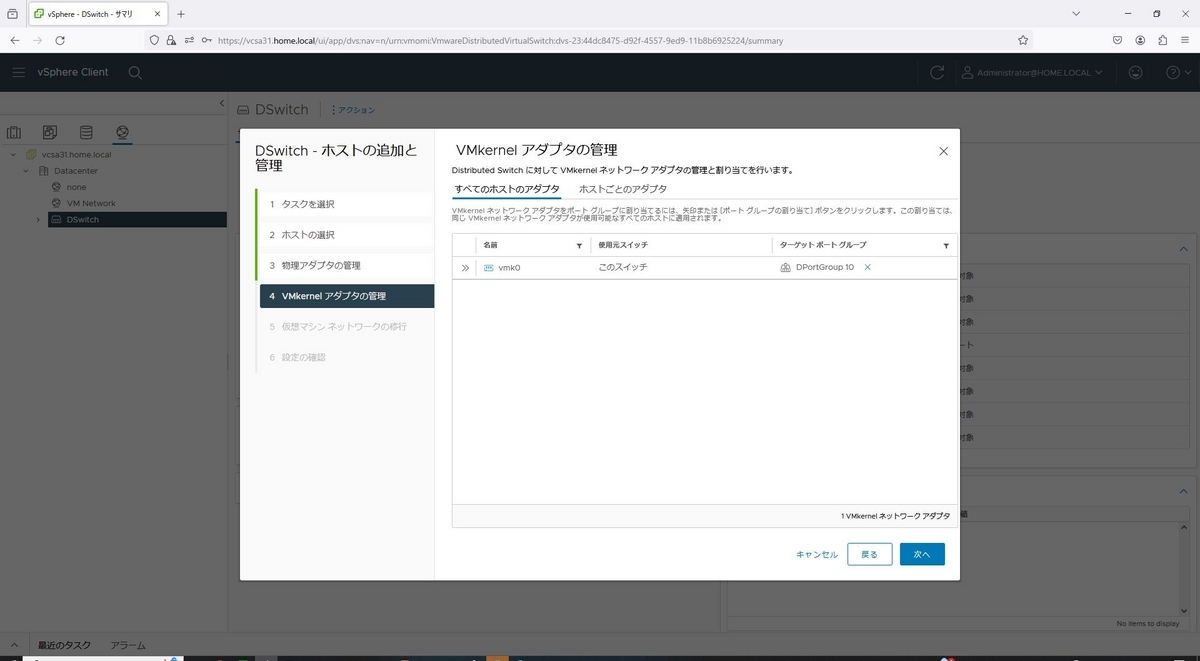Filter the 名前 column
The height and width of the screenshot is (661, 1200).
(x=579, y=245)
